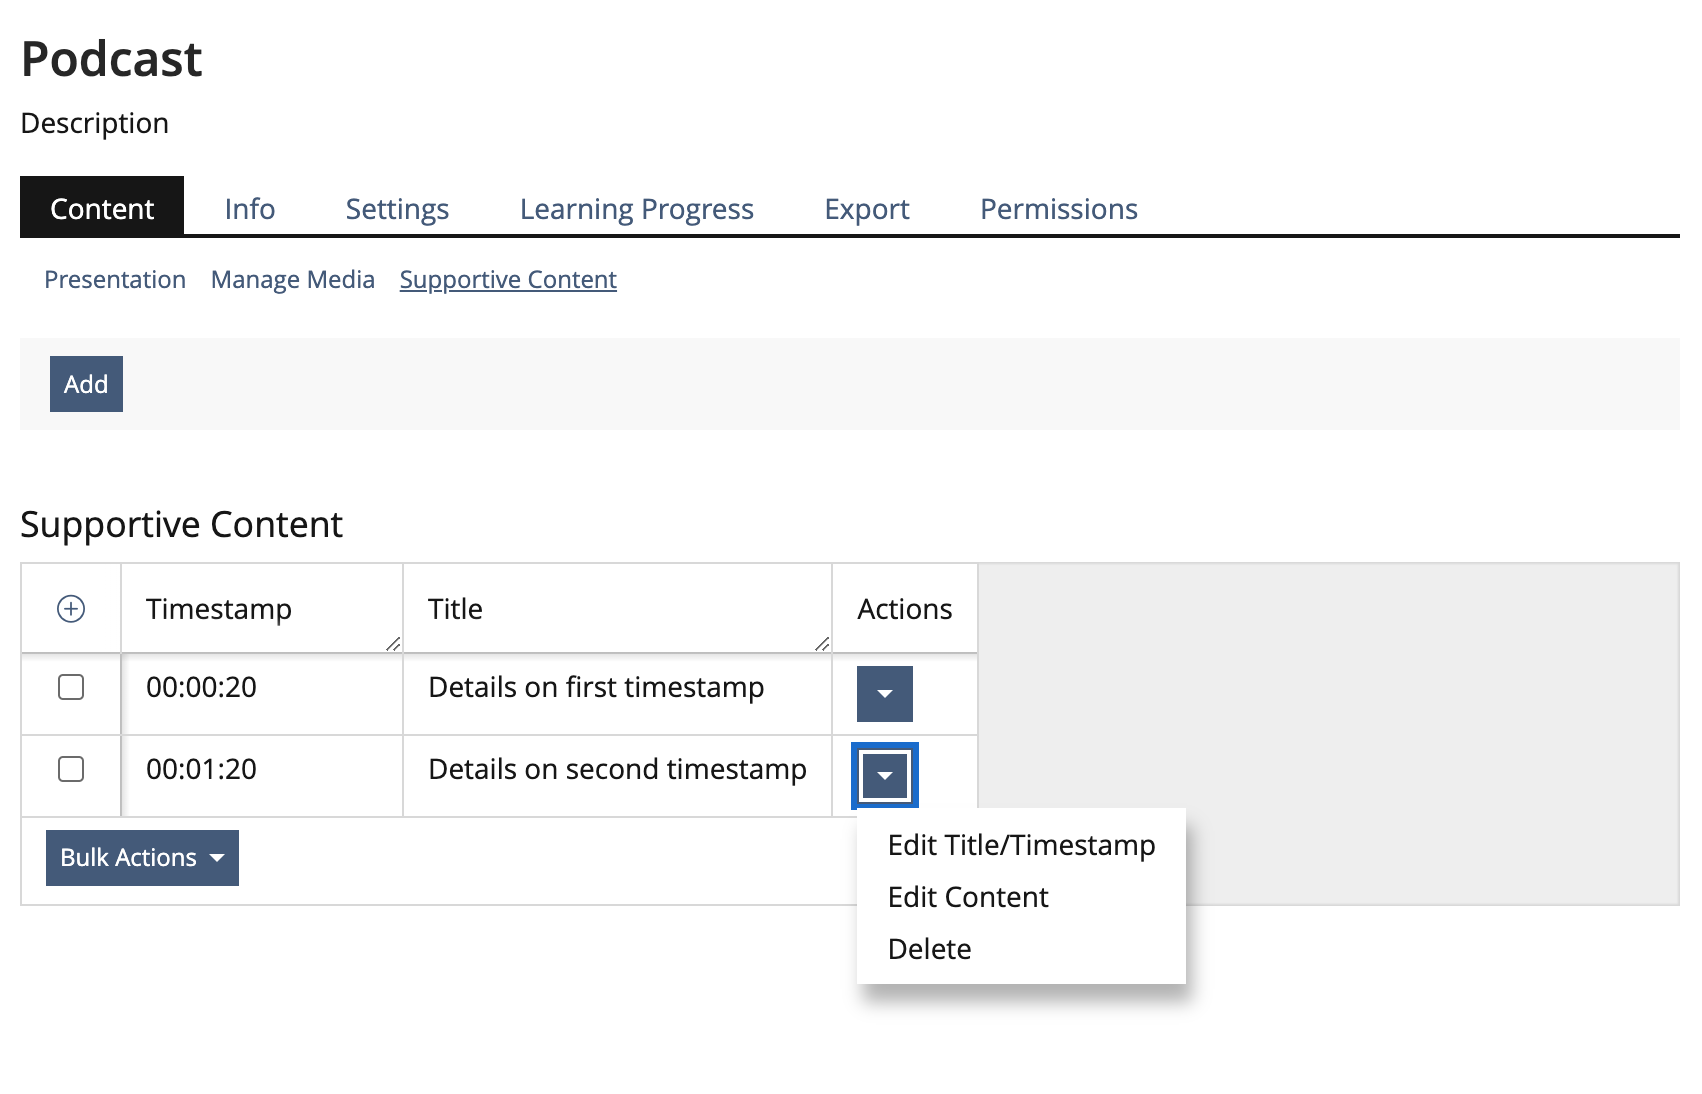This screenshot has height=1094, width=1702.
Task: Choose Edit Title/Timestamp from the menu
Action: pos(1021,845)
